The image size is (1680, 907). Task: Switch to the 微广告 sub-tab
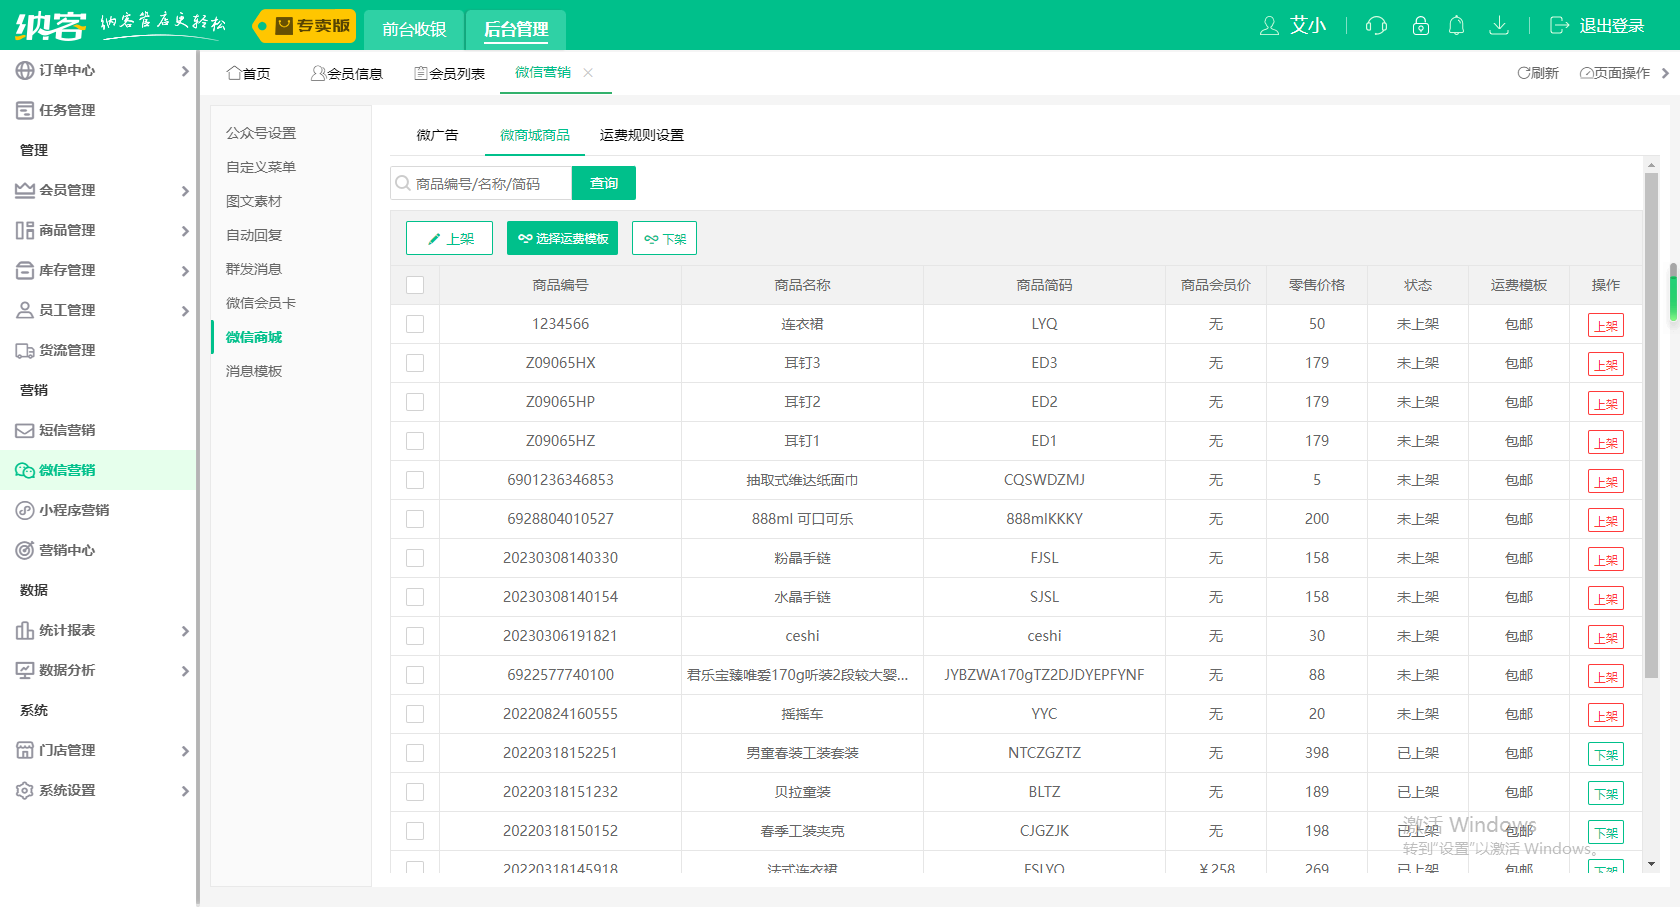[x=437, y=135]
